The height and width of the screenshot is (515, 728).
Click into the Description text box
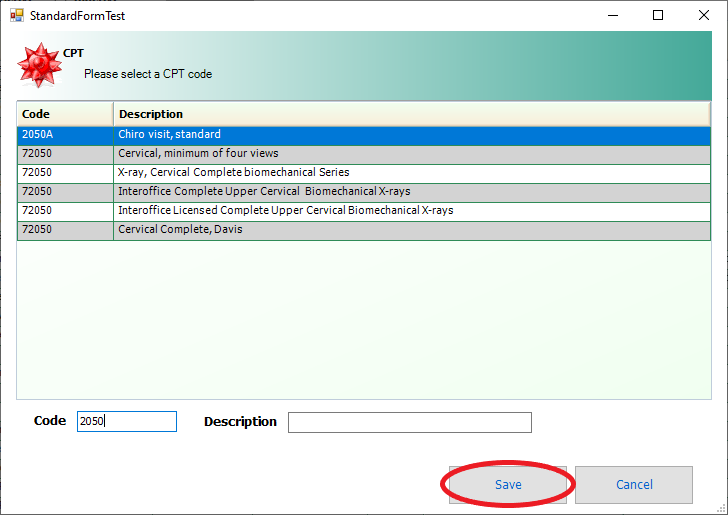(x=410, y=422)
